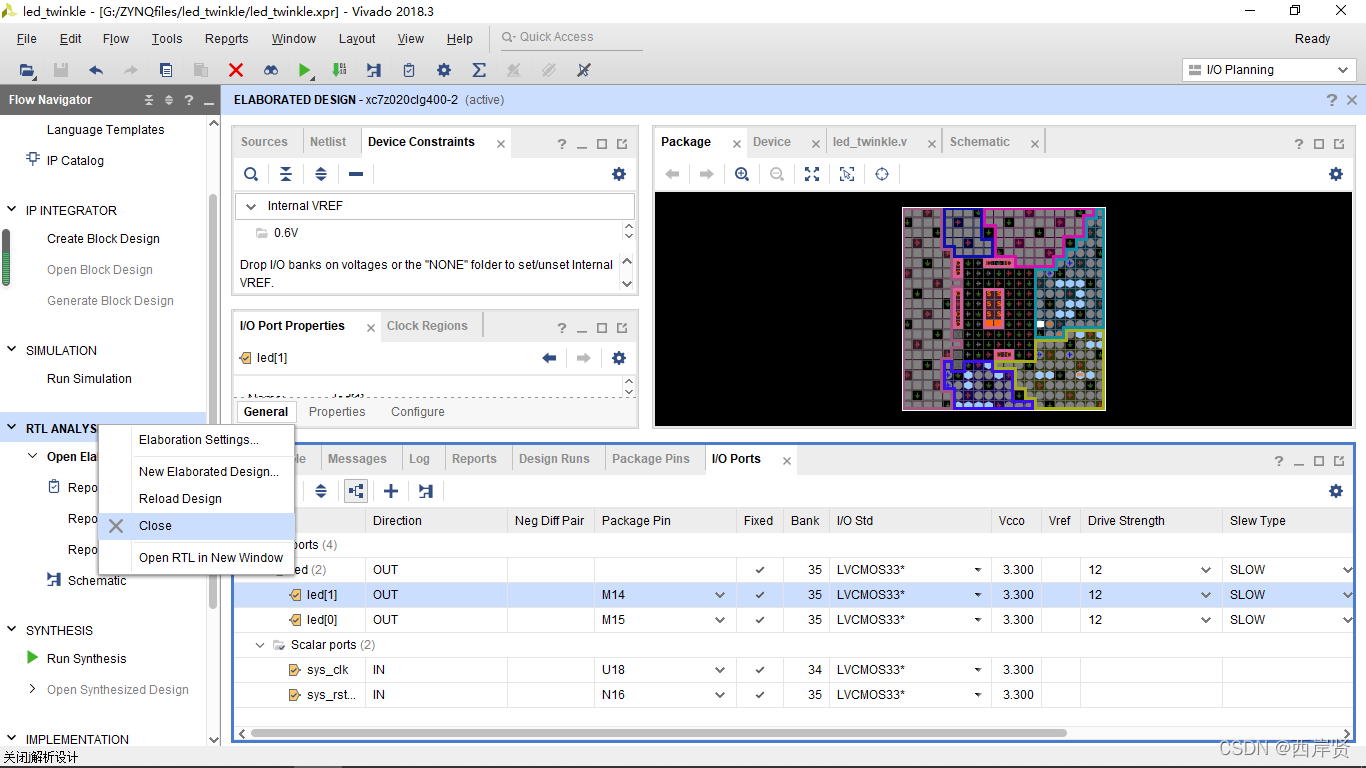
Task: Open I/O Std dropdown for sys_clk row
Action: [x=977, y=670]
